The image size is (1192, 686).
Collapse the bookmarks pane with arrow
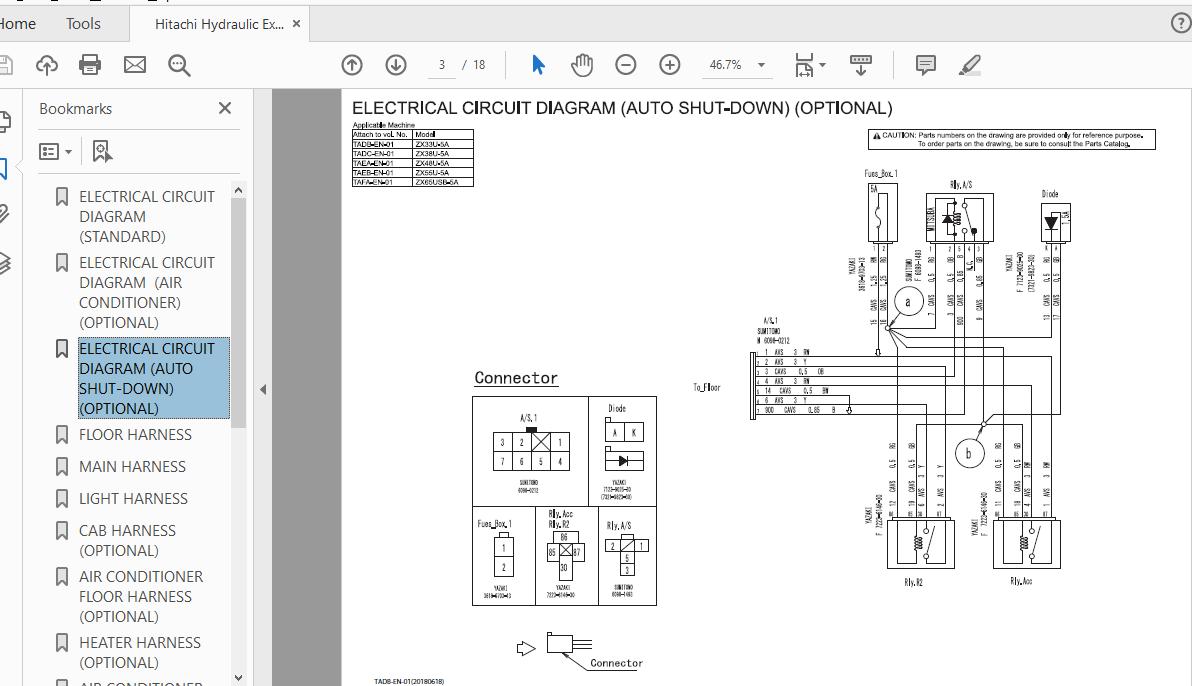(263, 389)
